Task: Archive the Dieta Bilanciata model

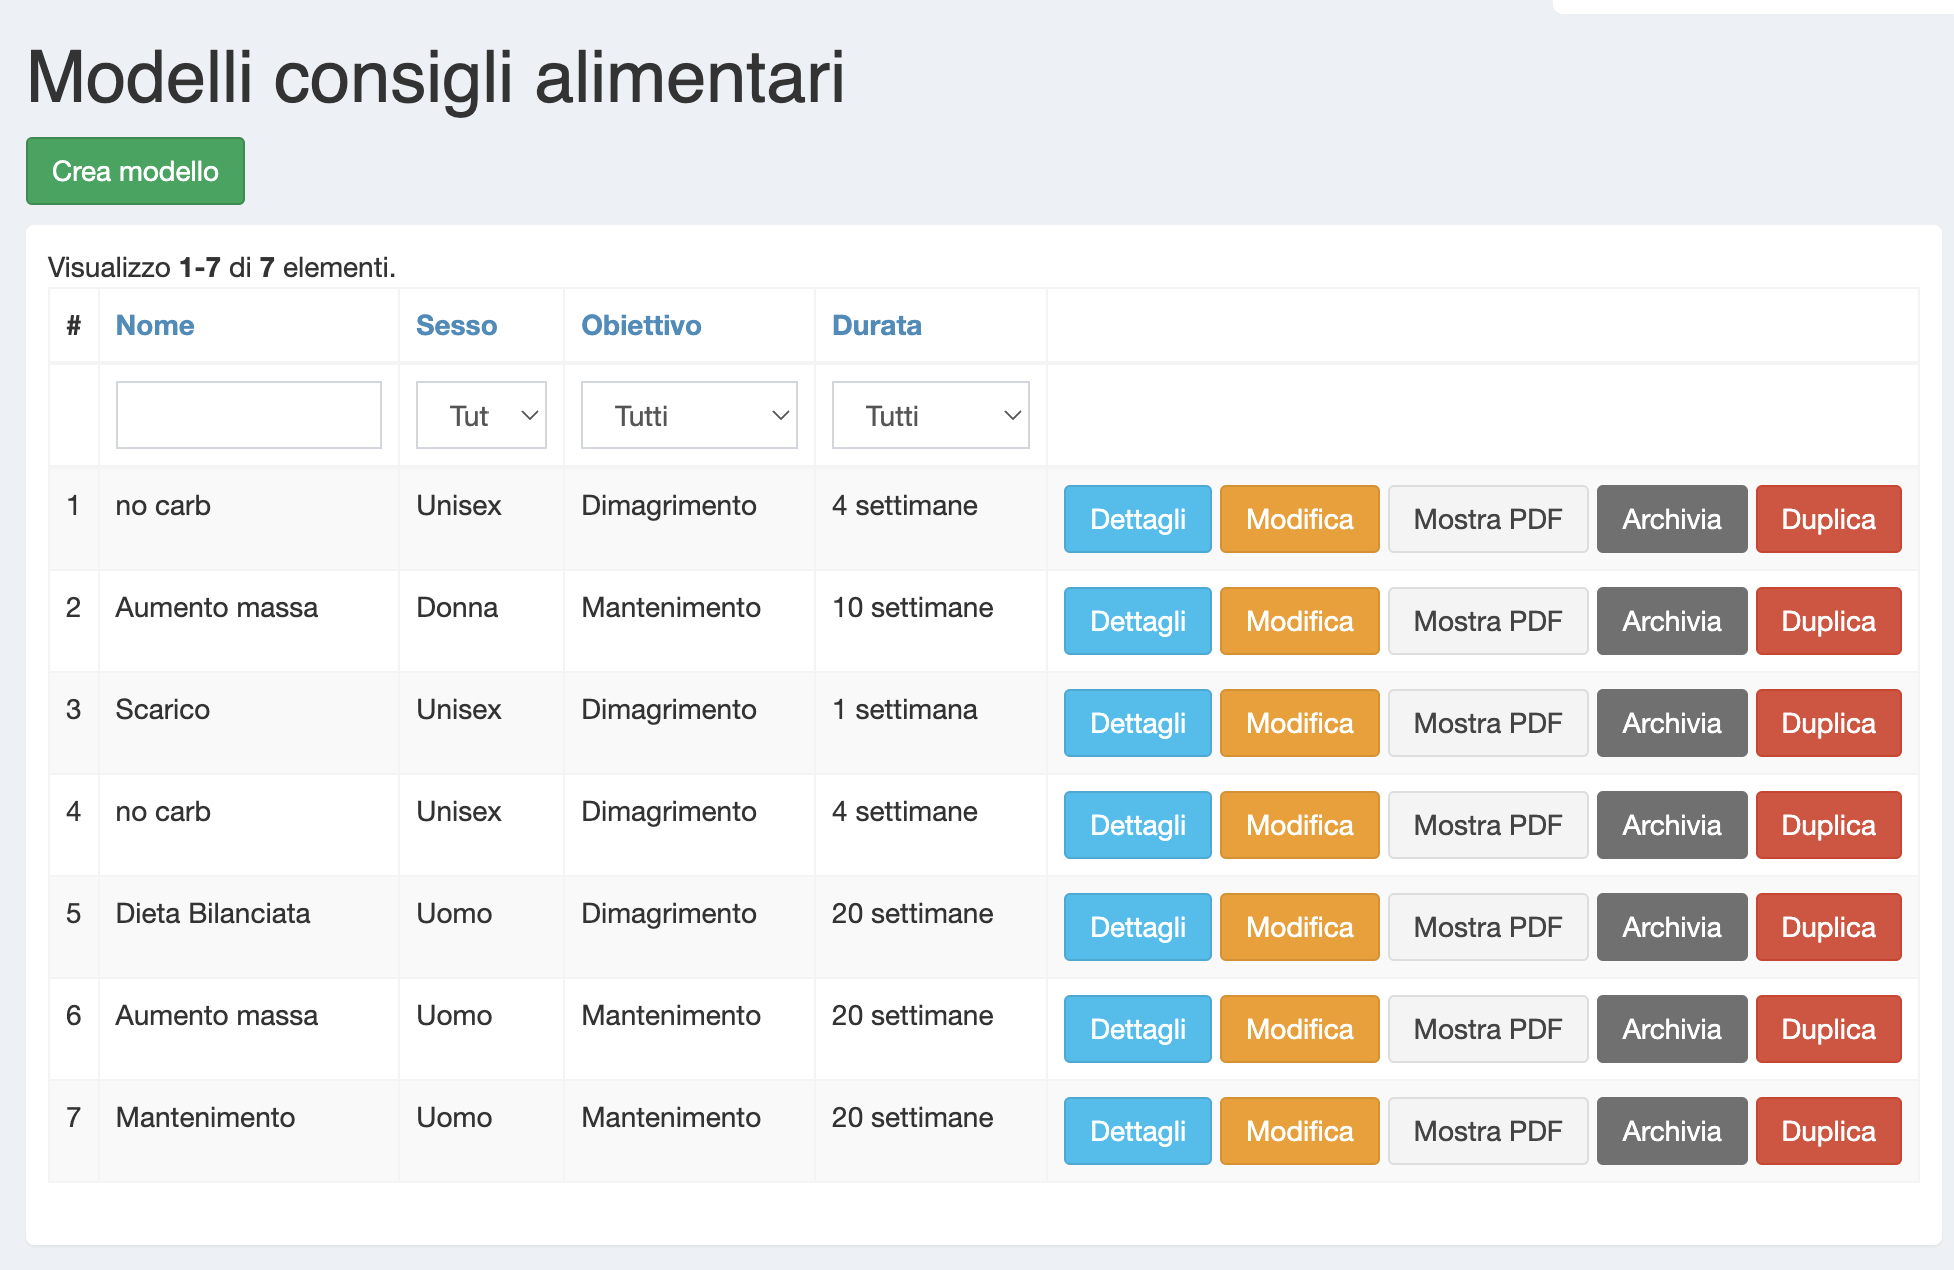Action: [1671, 927]
